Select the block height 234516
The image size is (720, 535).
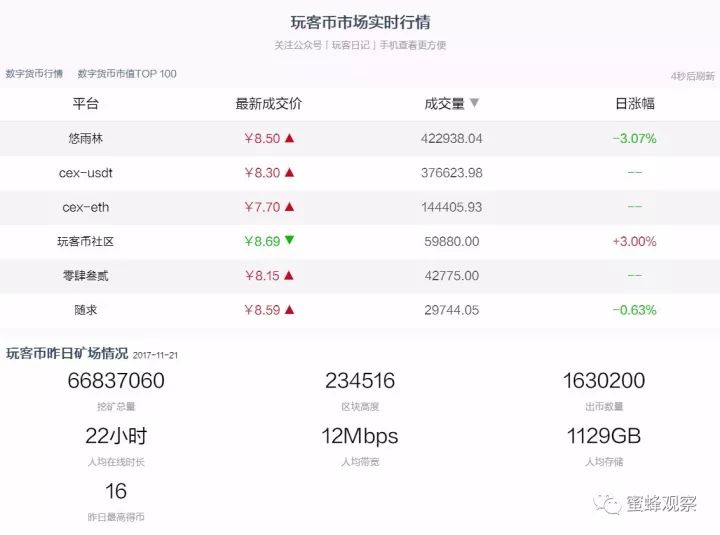tap(360, 381)
